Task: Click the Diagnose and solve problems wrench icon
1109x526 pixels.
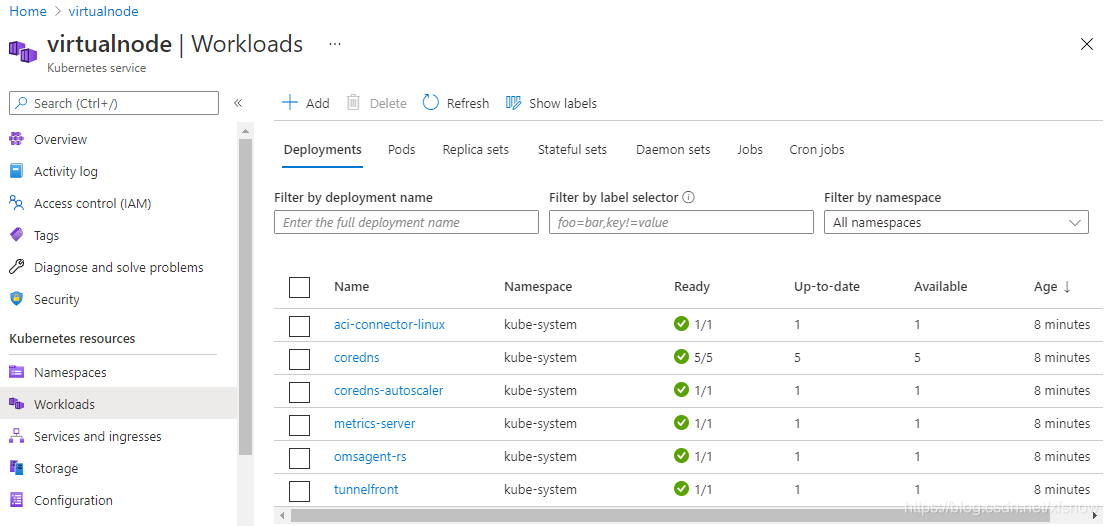Action: pyautogui.click(x=16, y=267)
